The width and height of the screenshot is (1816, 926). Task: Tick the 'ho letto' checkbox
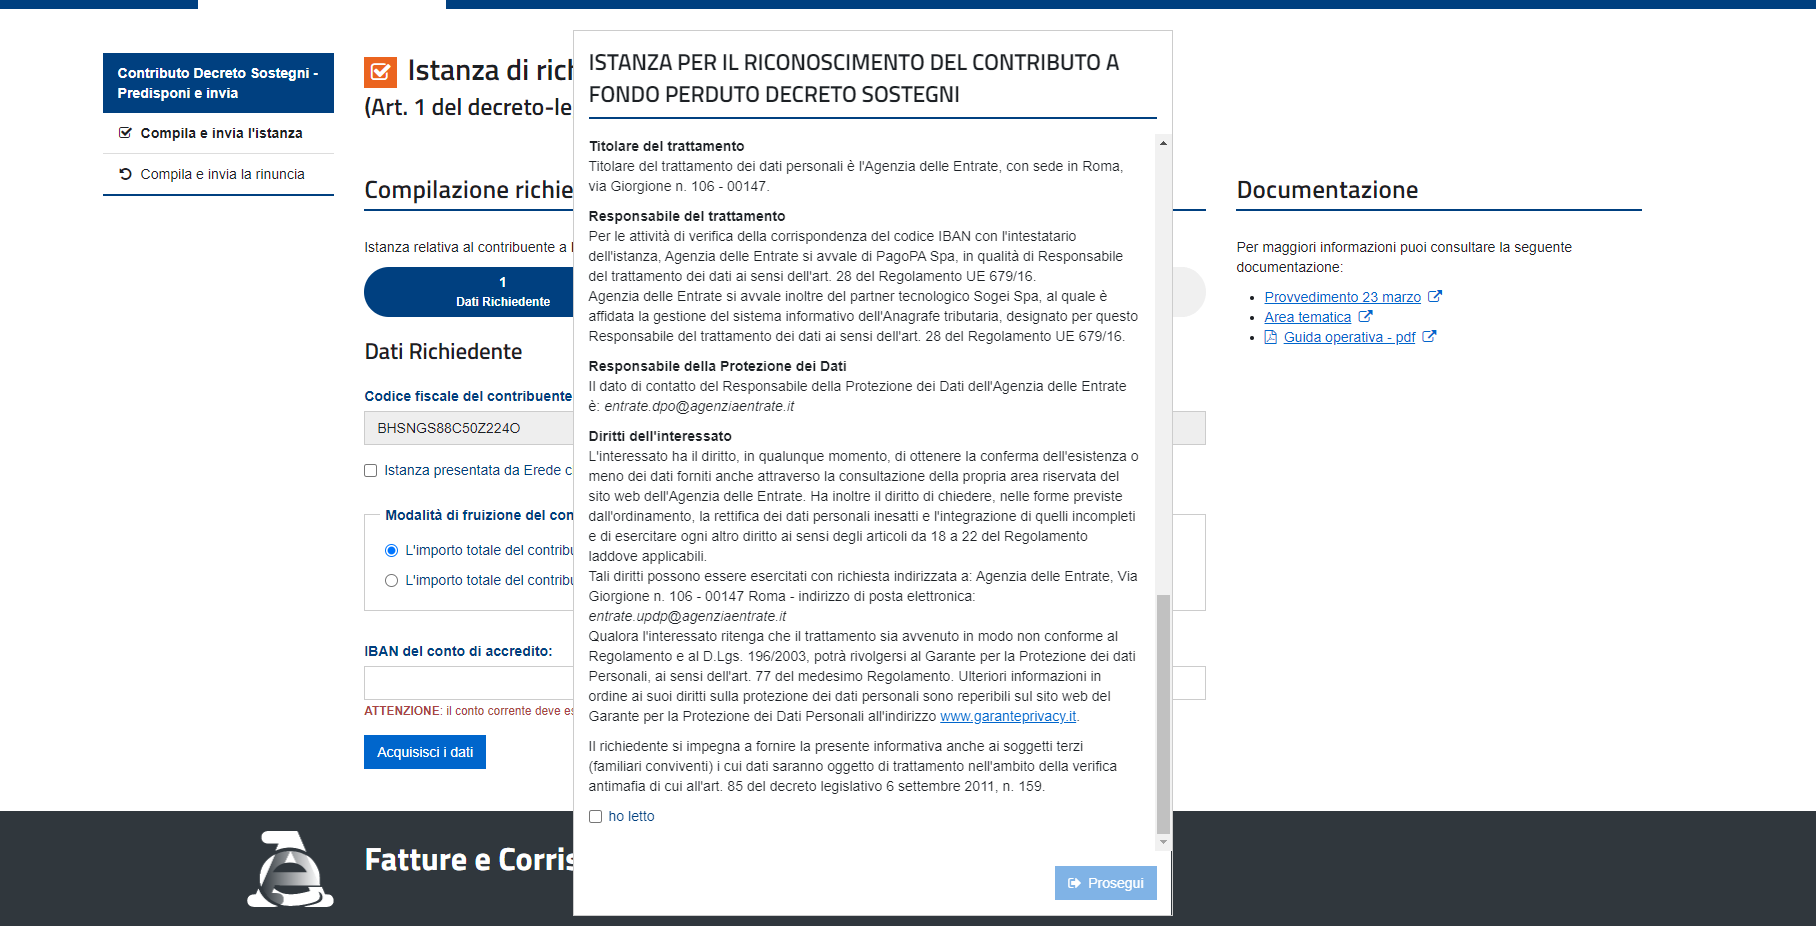click(595, 817)
